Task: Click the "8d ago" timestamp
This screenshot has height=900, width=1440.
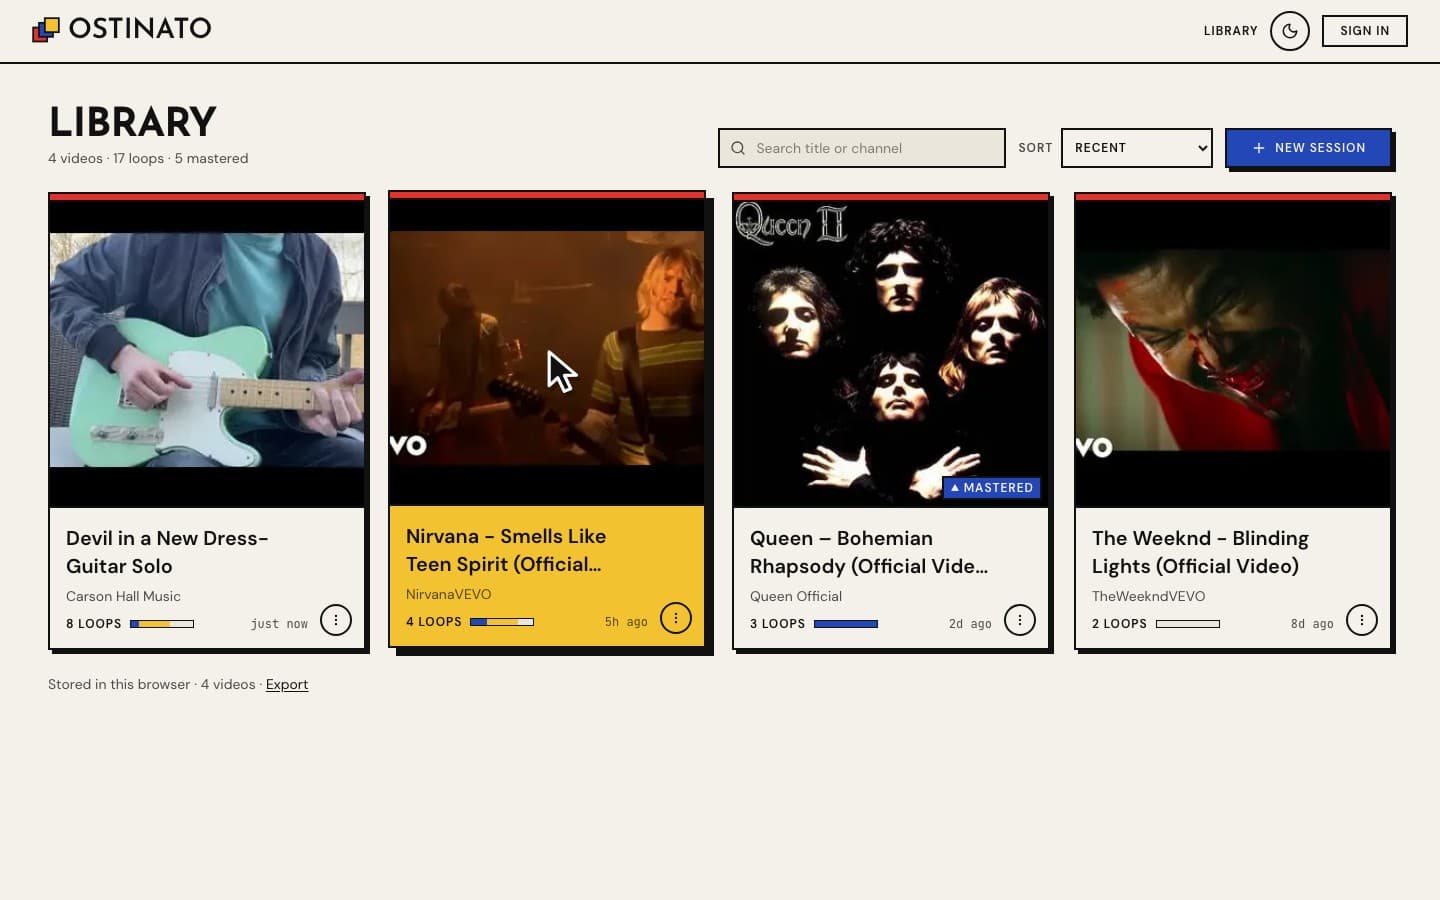Action: click(1312, 624)
